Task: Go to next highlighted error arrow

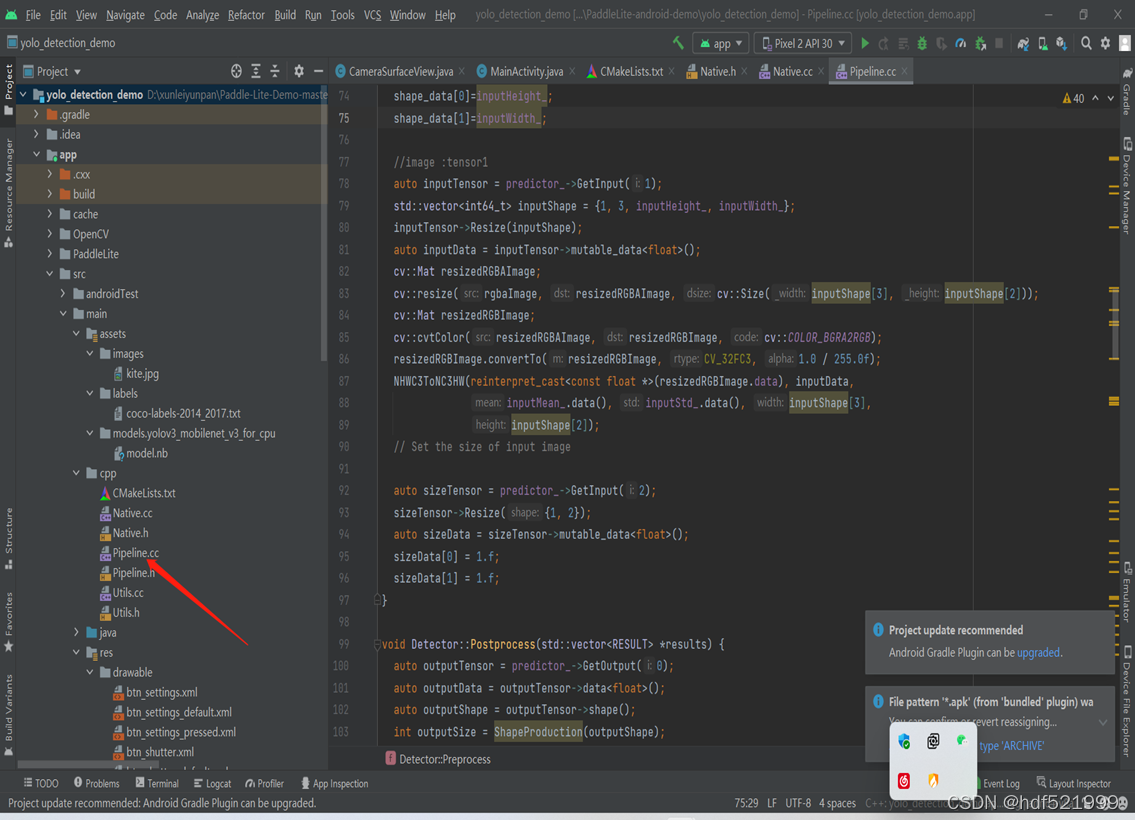Action: pos(1111,98)
